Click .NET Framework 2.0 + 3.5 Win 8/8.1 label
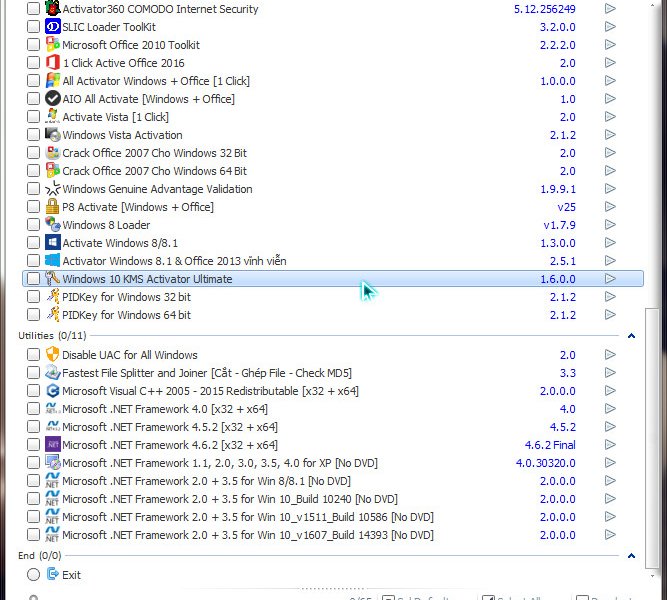 [206, 481]
